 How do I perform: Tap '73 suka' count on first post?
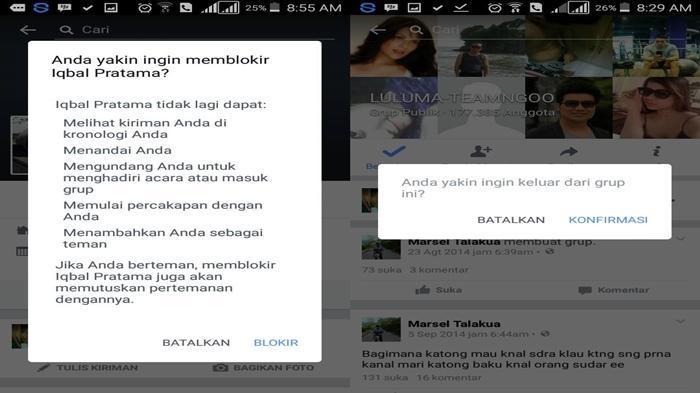click(382, 270)
